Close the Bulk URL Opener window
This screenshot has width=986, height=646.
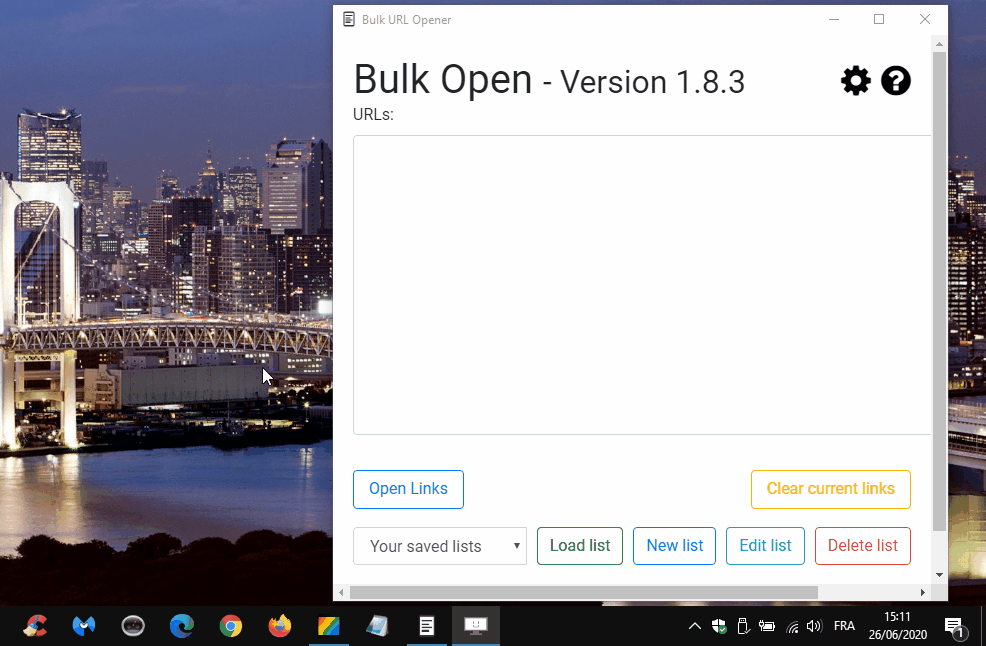(924, 19)
